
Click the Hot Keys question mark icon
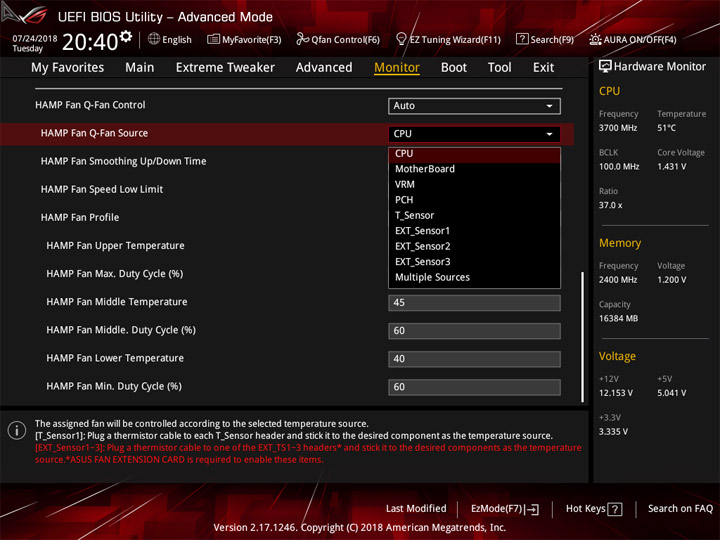[615, 509]
